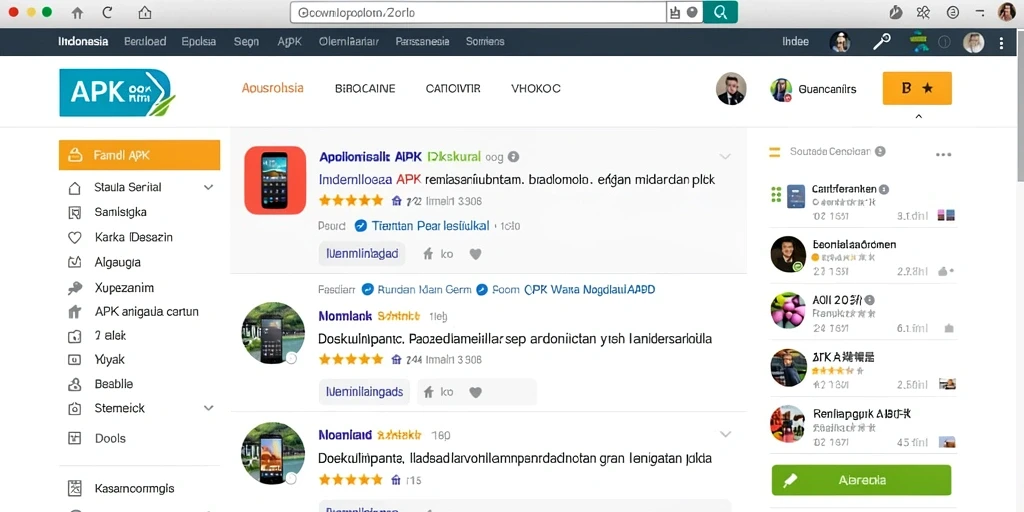The height and width of the screenshot is (512, 1024).
Task: Like the Nomlank card with heart icon
Action: click(475, 392)
